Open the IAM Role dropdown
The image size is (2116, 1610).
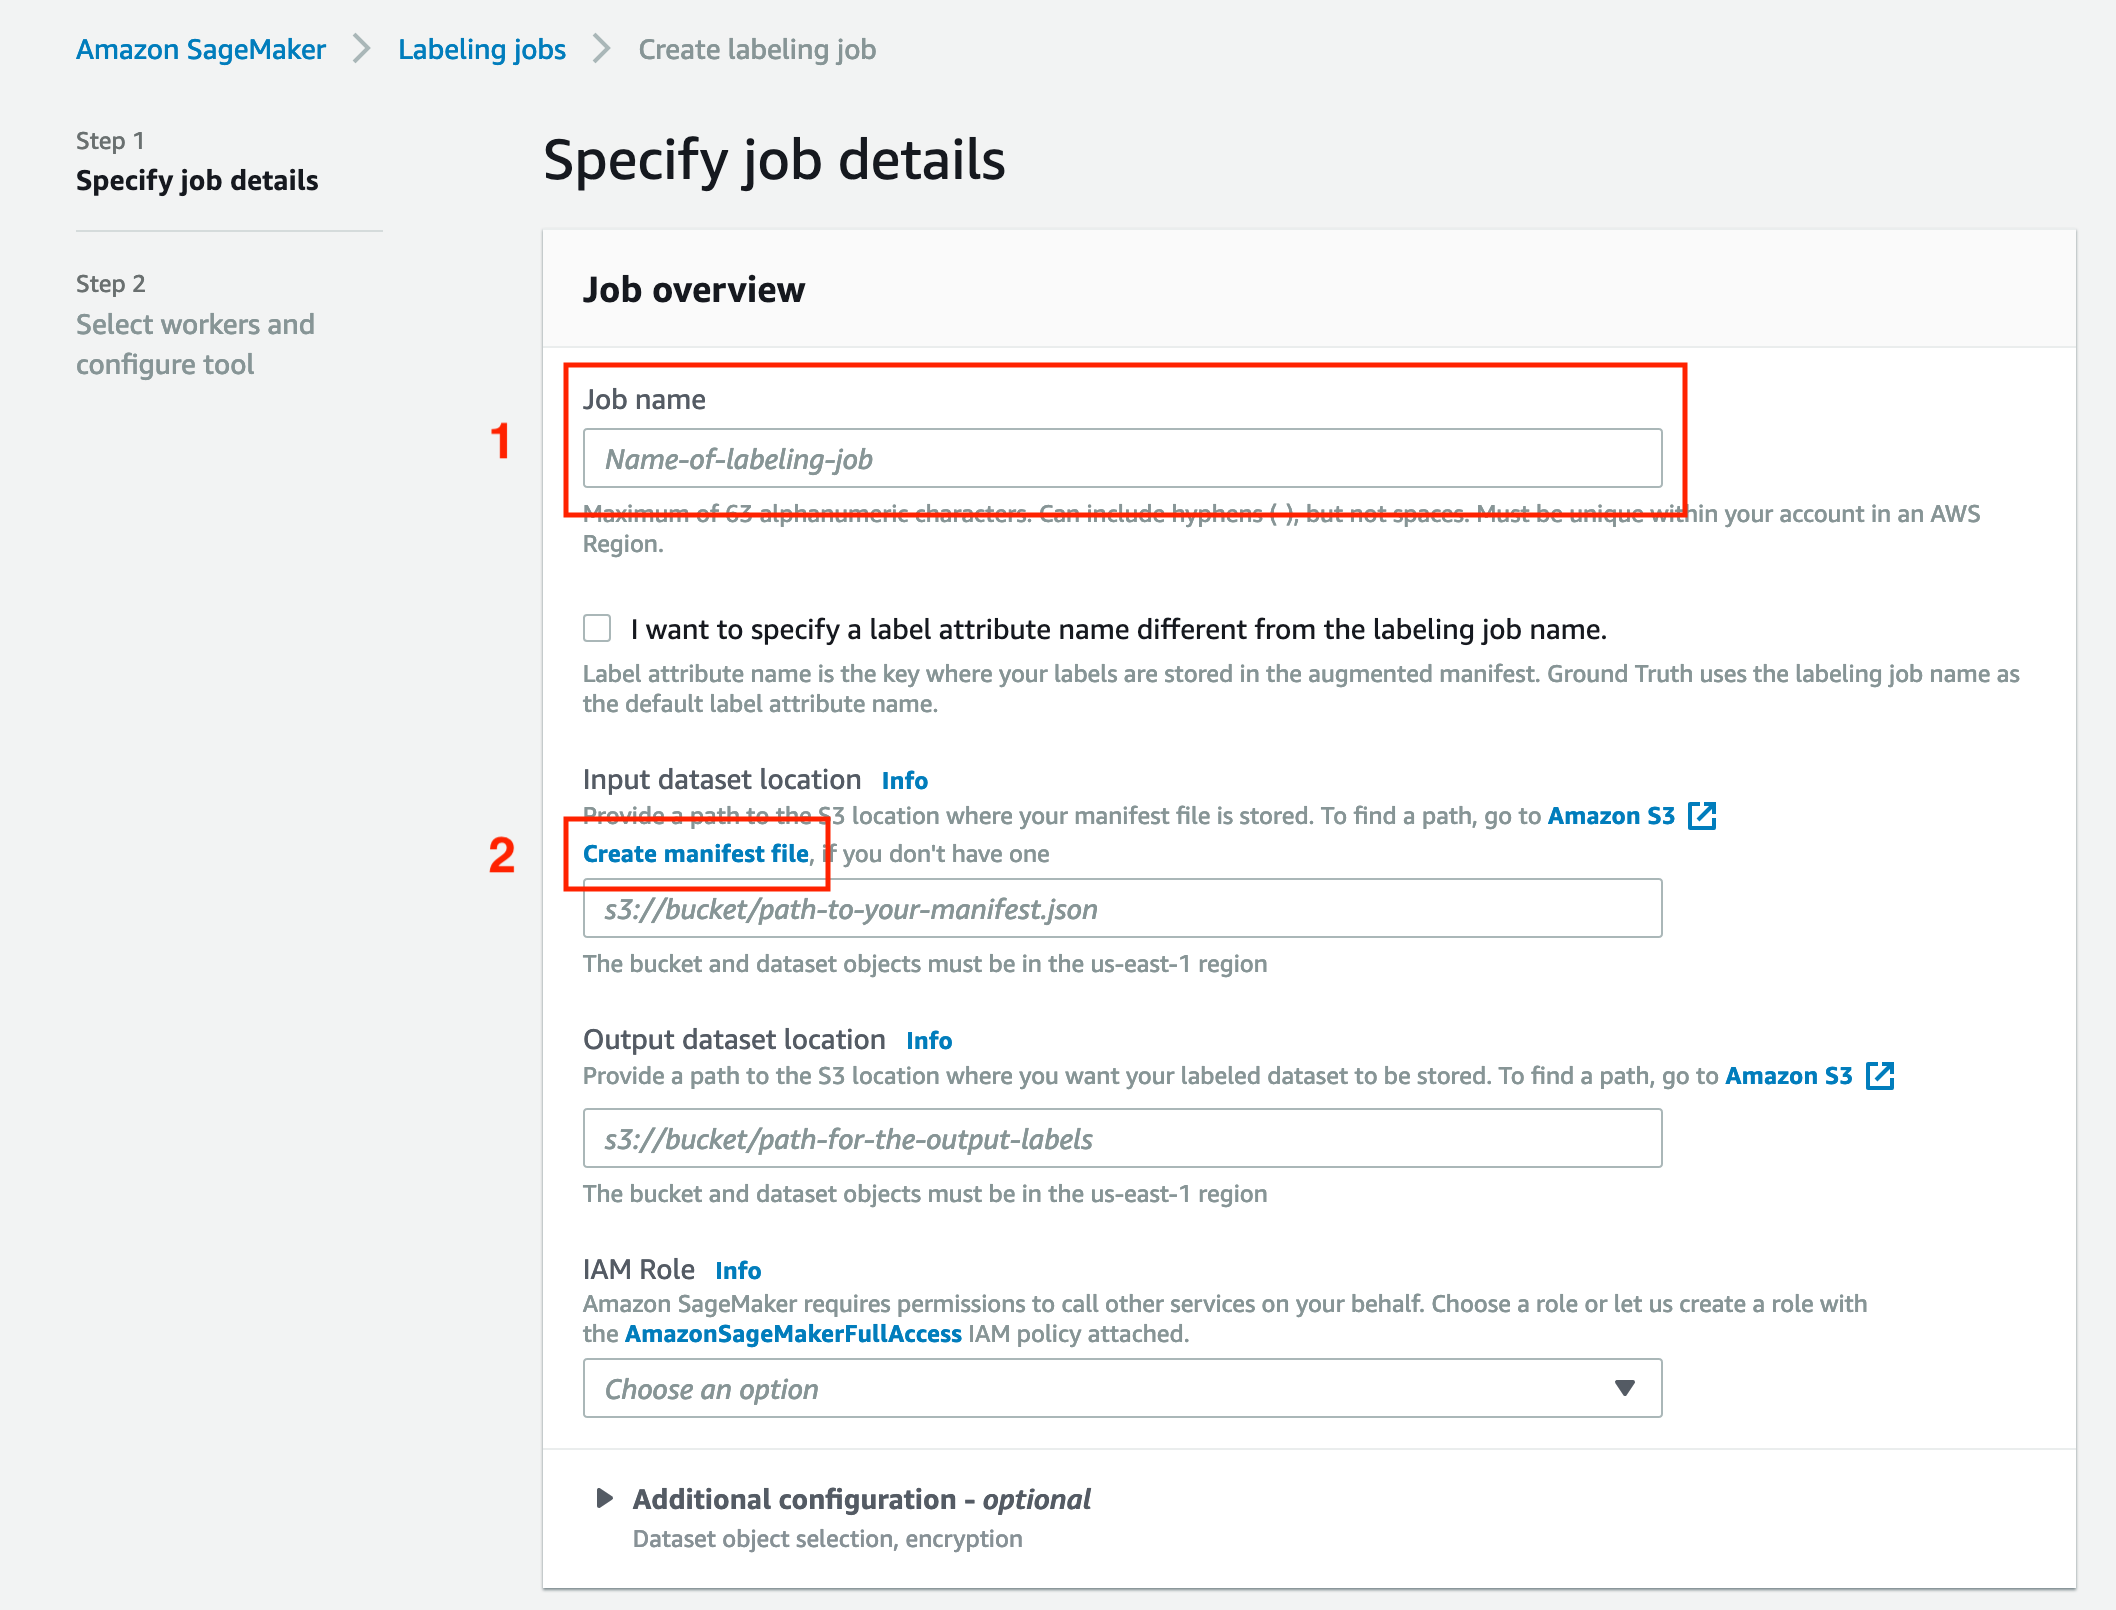(1122, 1388)
